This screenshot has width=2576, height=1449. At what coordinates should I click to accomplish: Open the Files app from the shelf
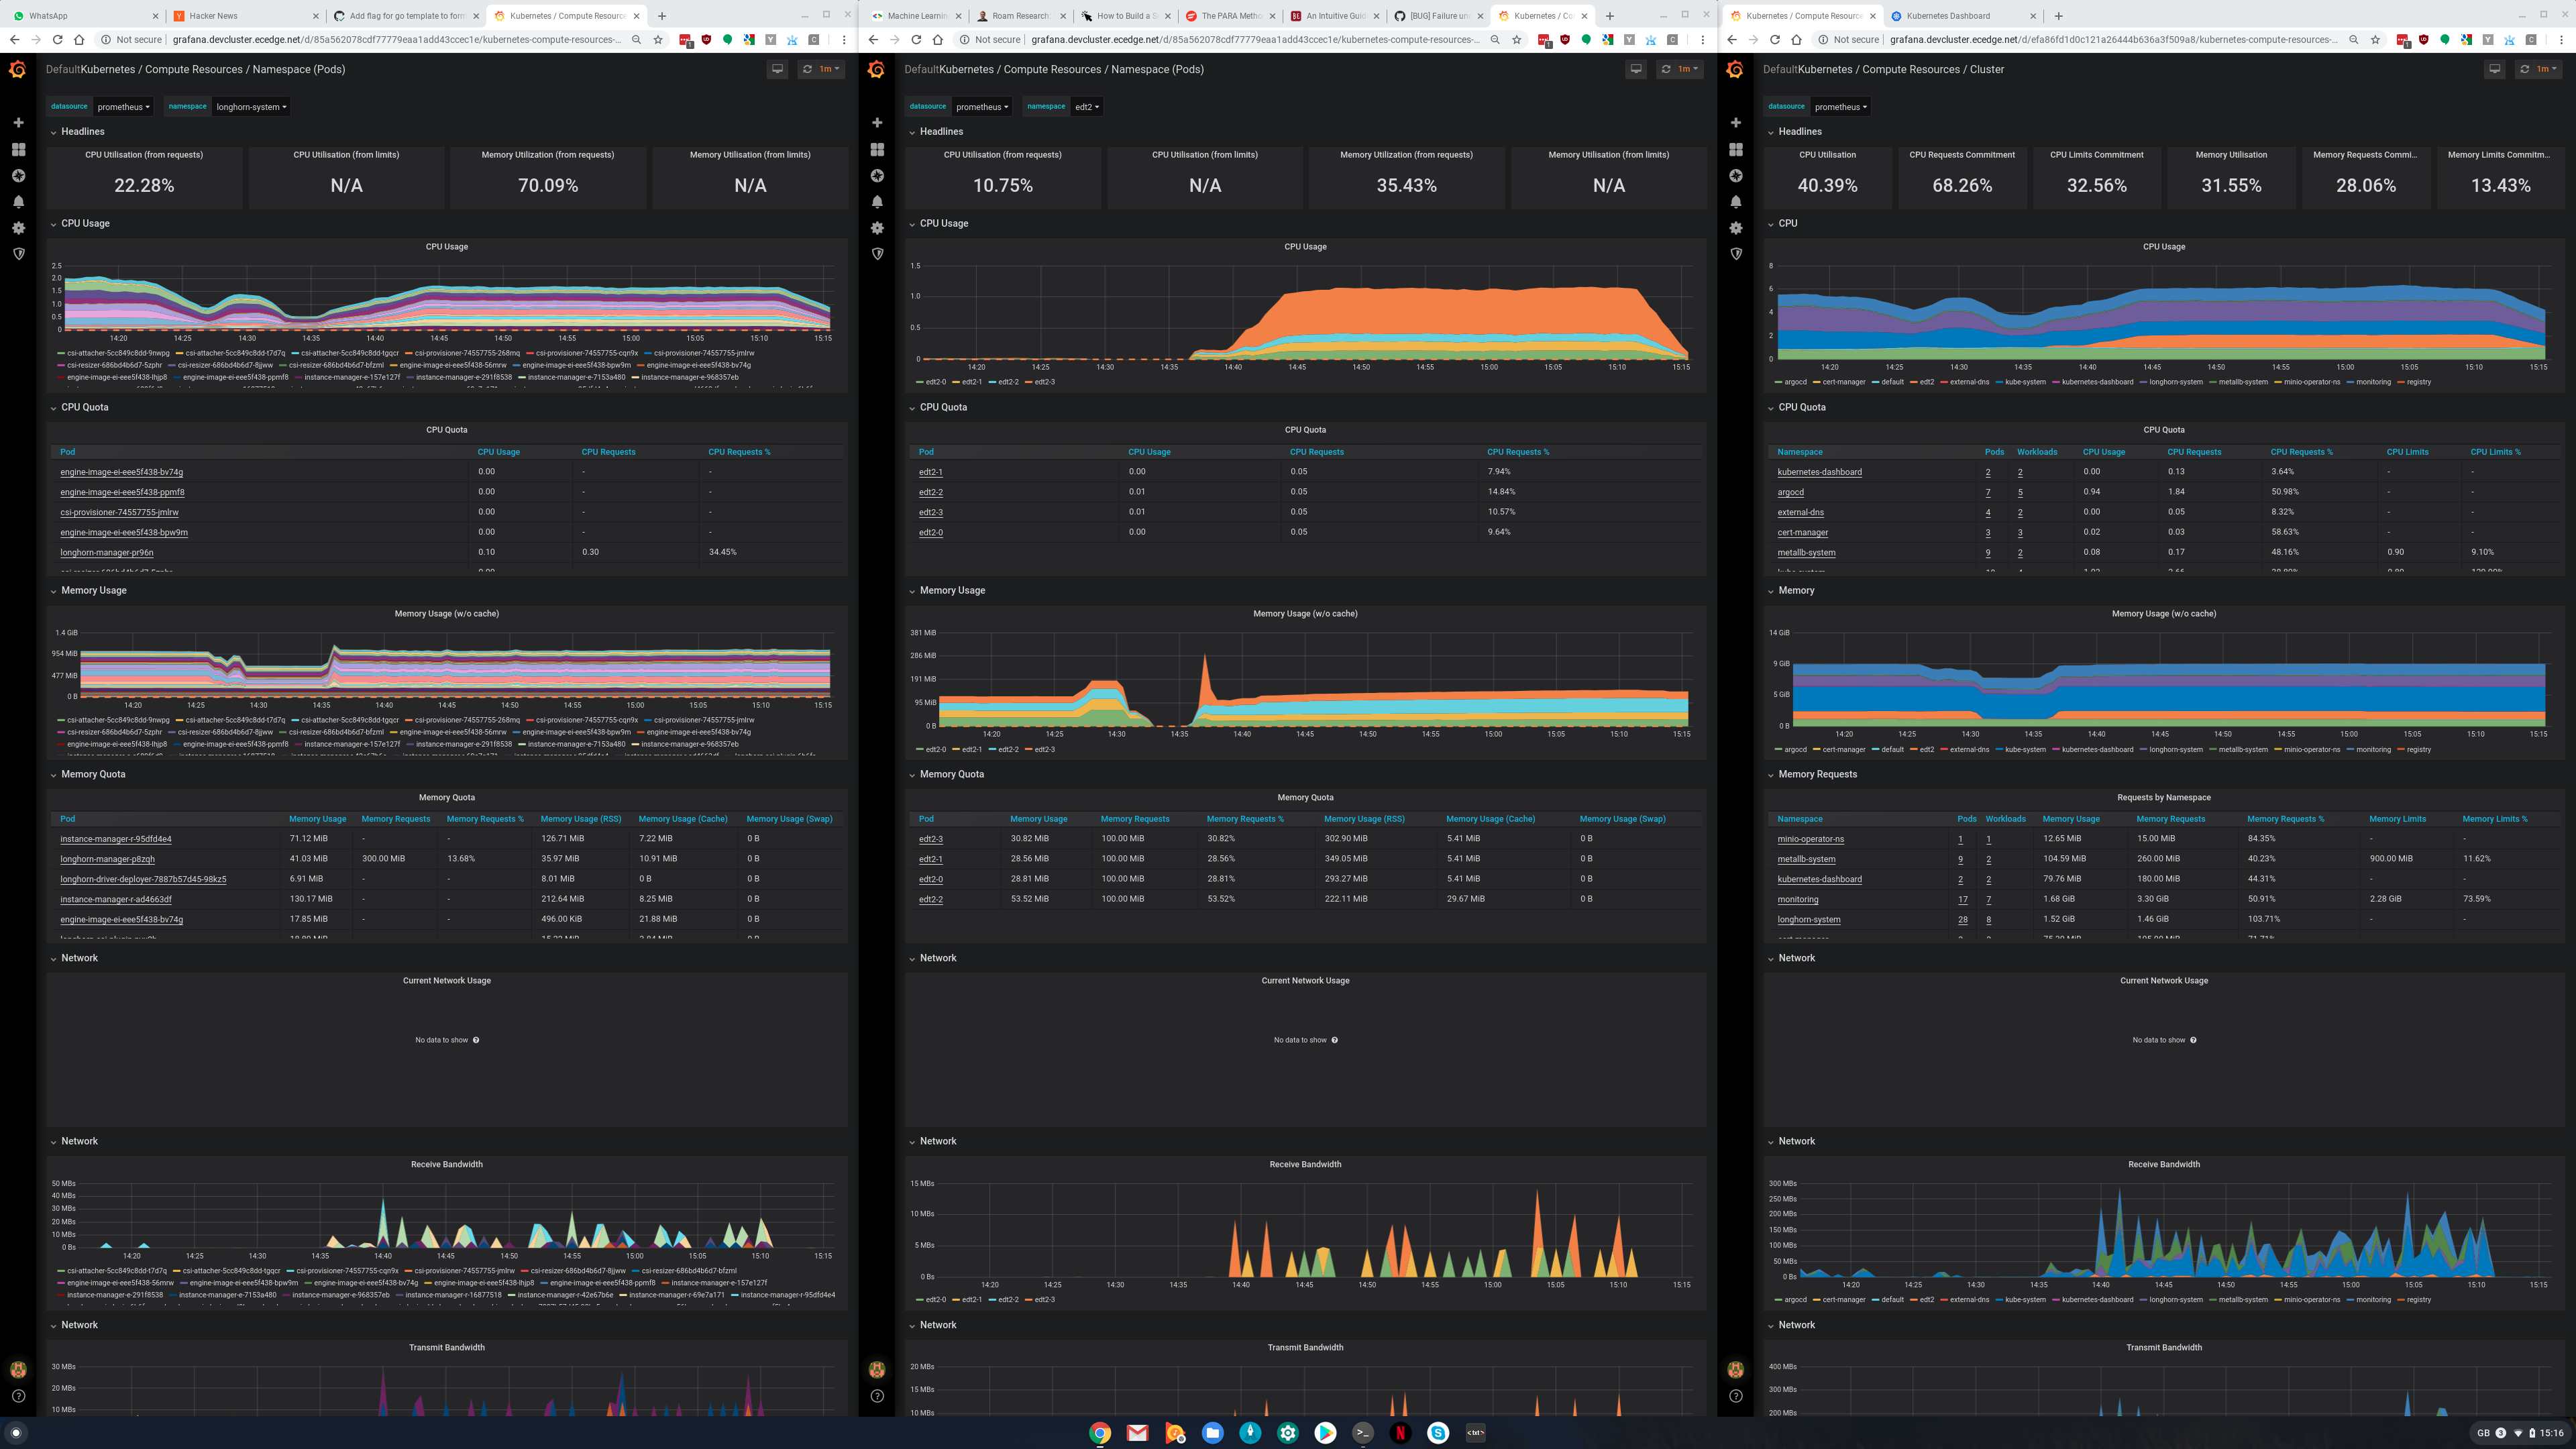click(1213, 1433)
